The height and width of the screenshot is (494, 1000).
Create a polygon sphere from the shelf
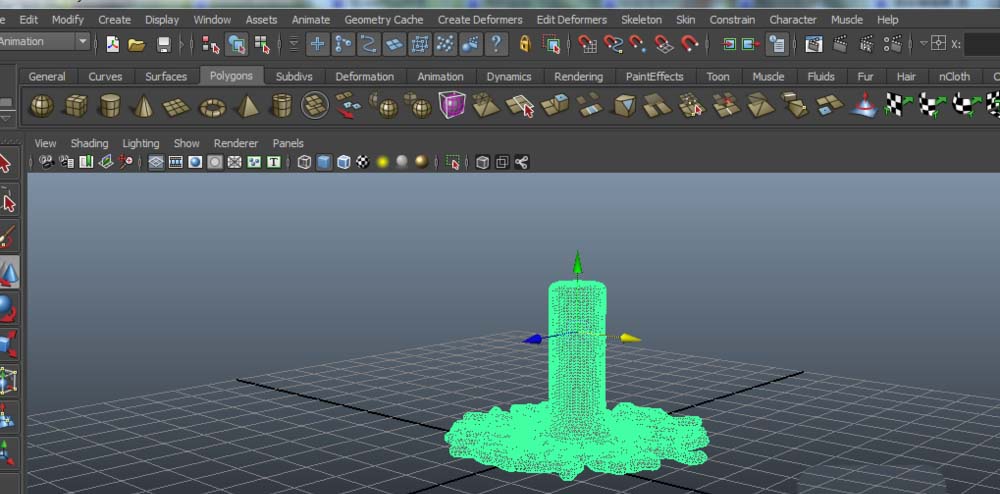click(x=42, y=105)
